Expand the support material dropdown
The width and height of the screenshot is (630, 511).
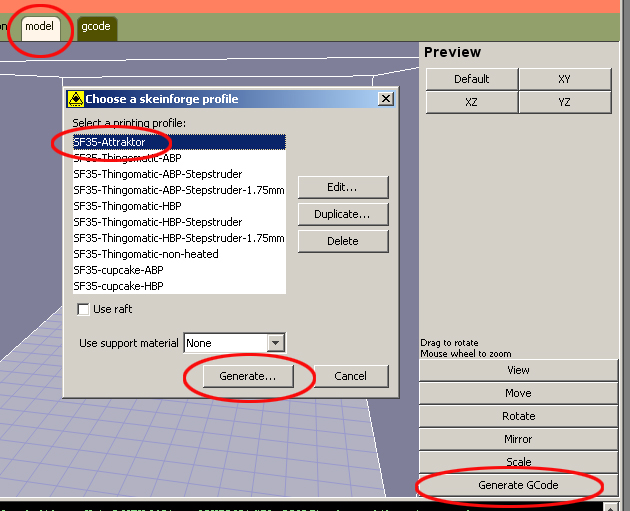[x=276, y=343]
